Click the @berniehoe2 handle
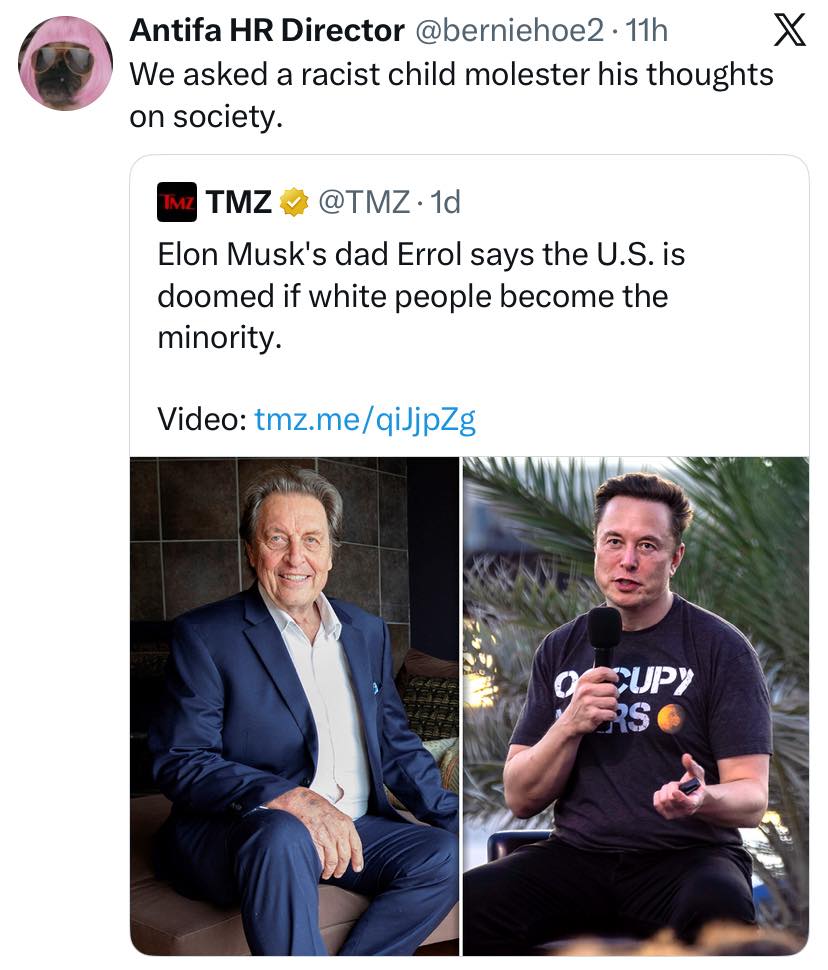 pos(508,31)
